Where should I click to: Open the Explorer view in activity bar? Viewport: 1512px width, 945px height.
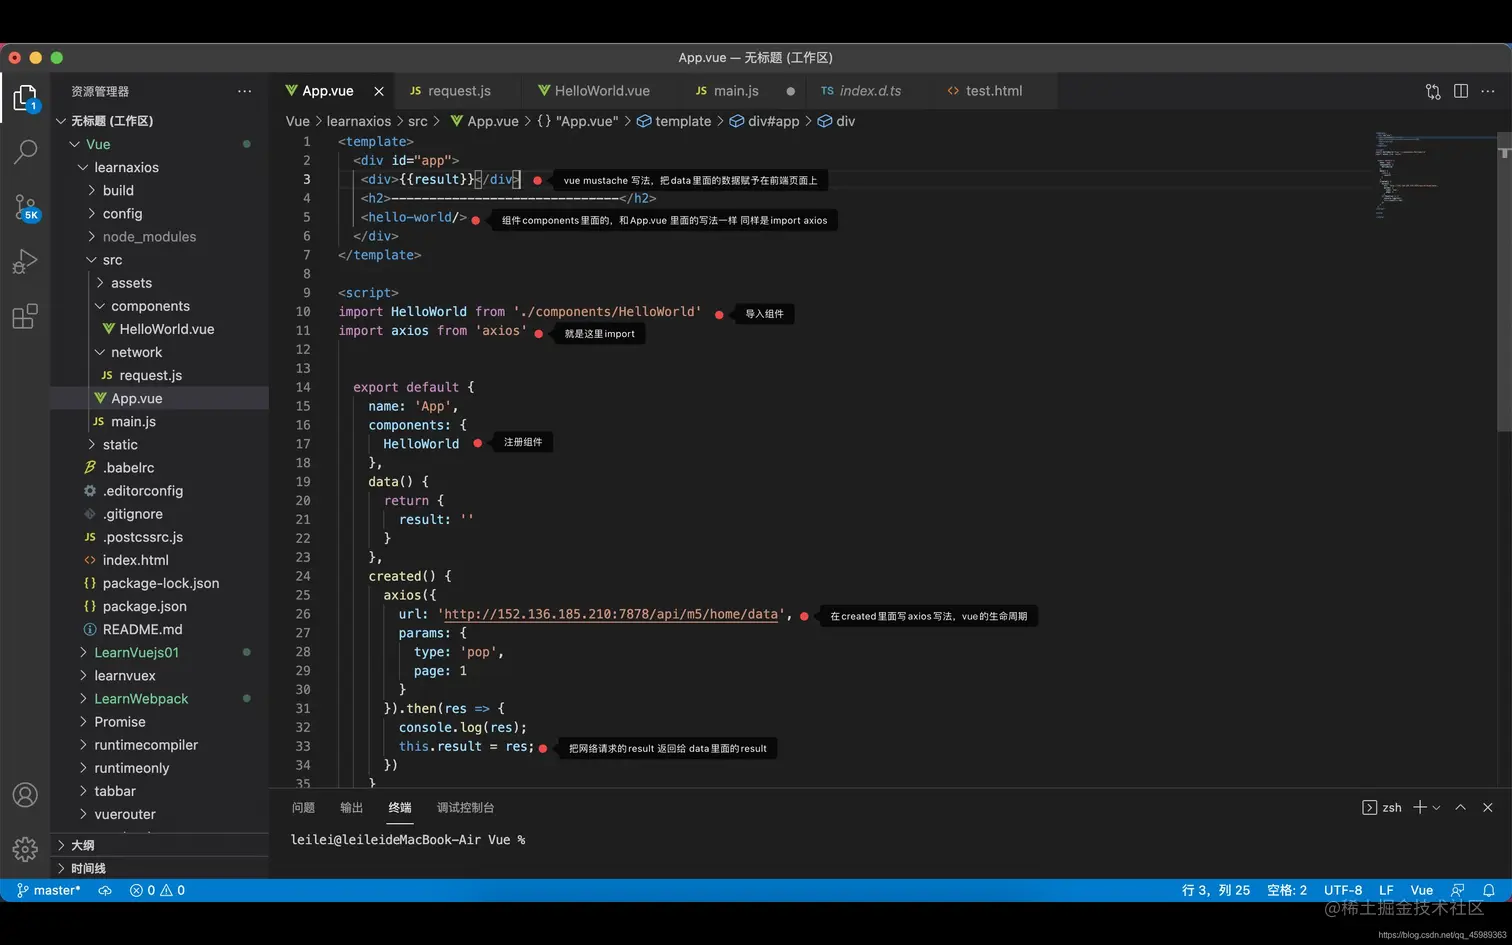click(25, 98)
